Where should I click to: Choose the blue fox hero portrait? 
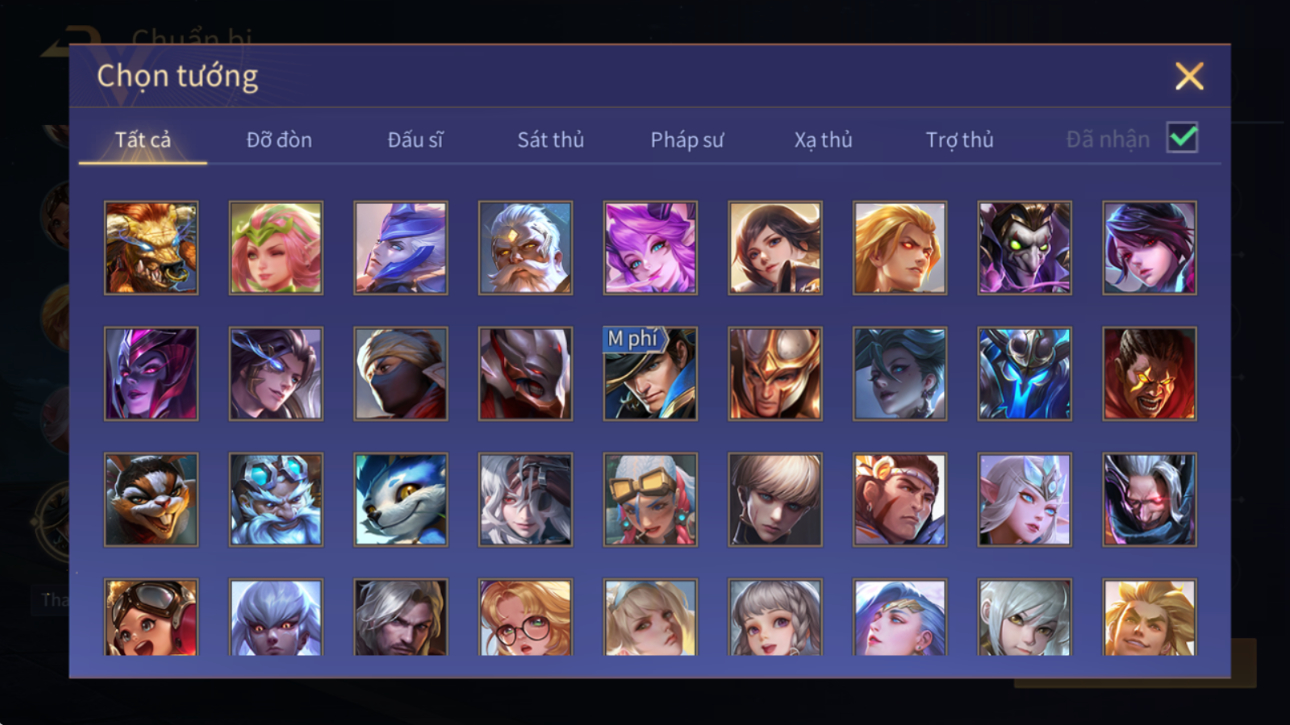tap(400, 500)
